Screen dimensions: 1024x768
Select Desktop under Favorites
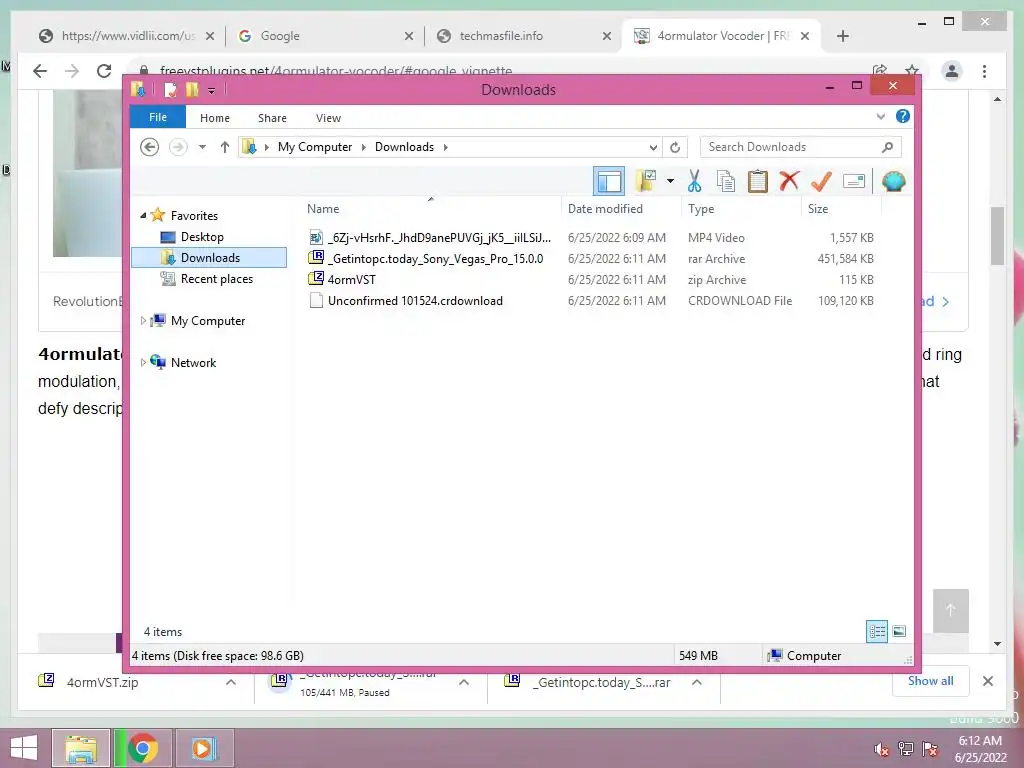[x=202, y=236]
